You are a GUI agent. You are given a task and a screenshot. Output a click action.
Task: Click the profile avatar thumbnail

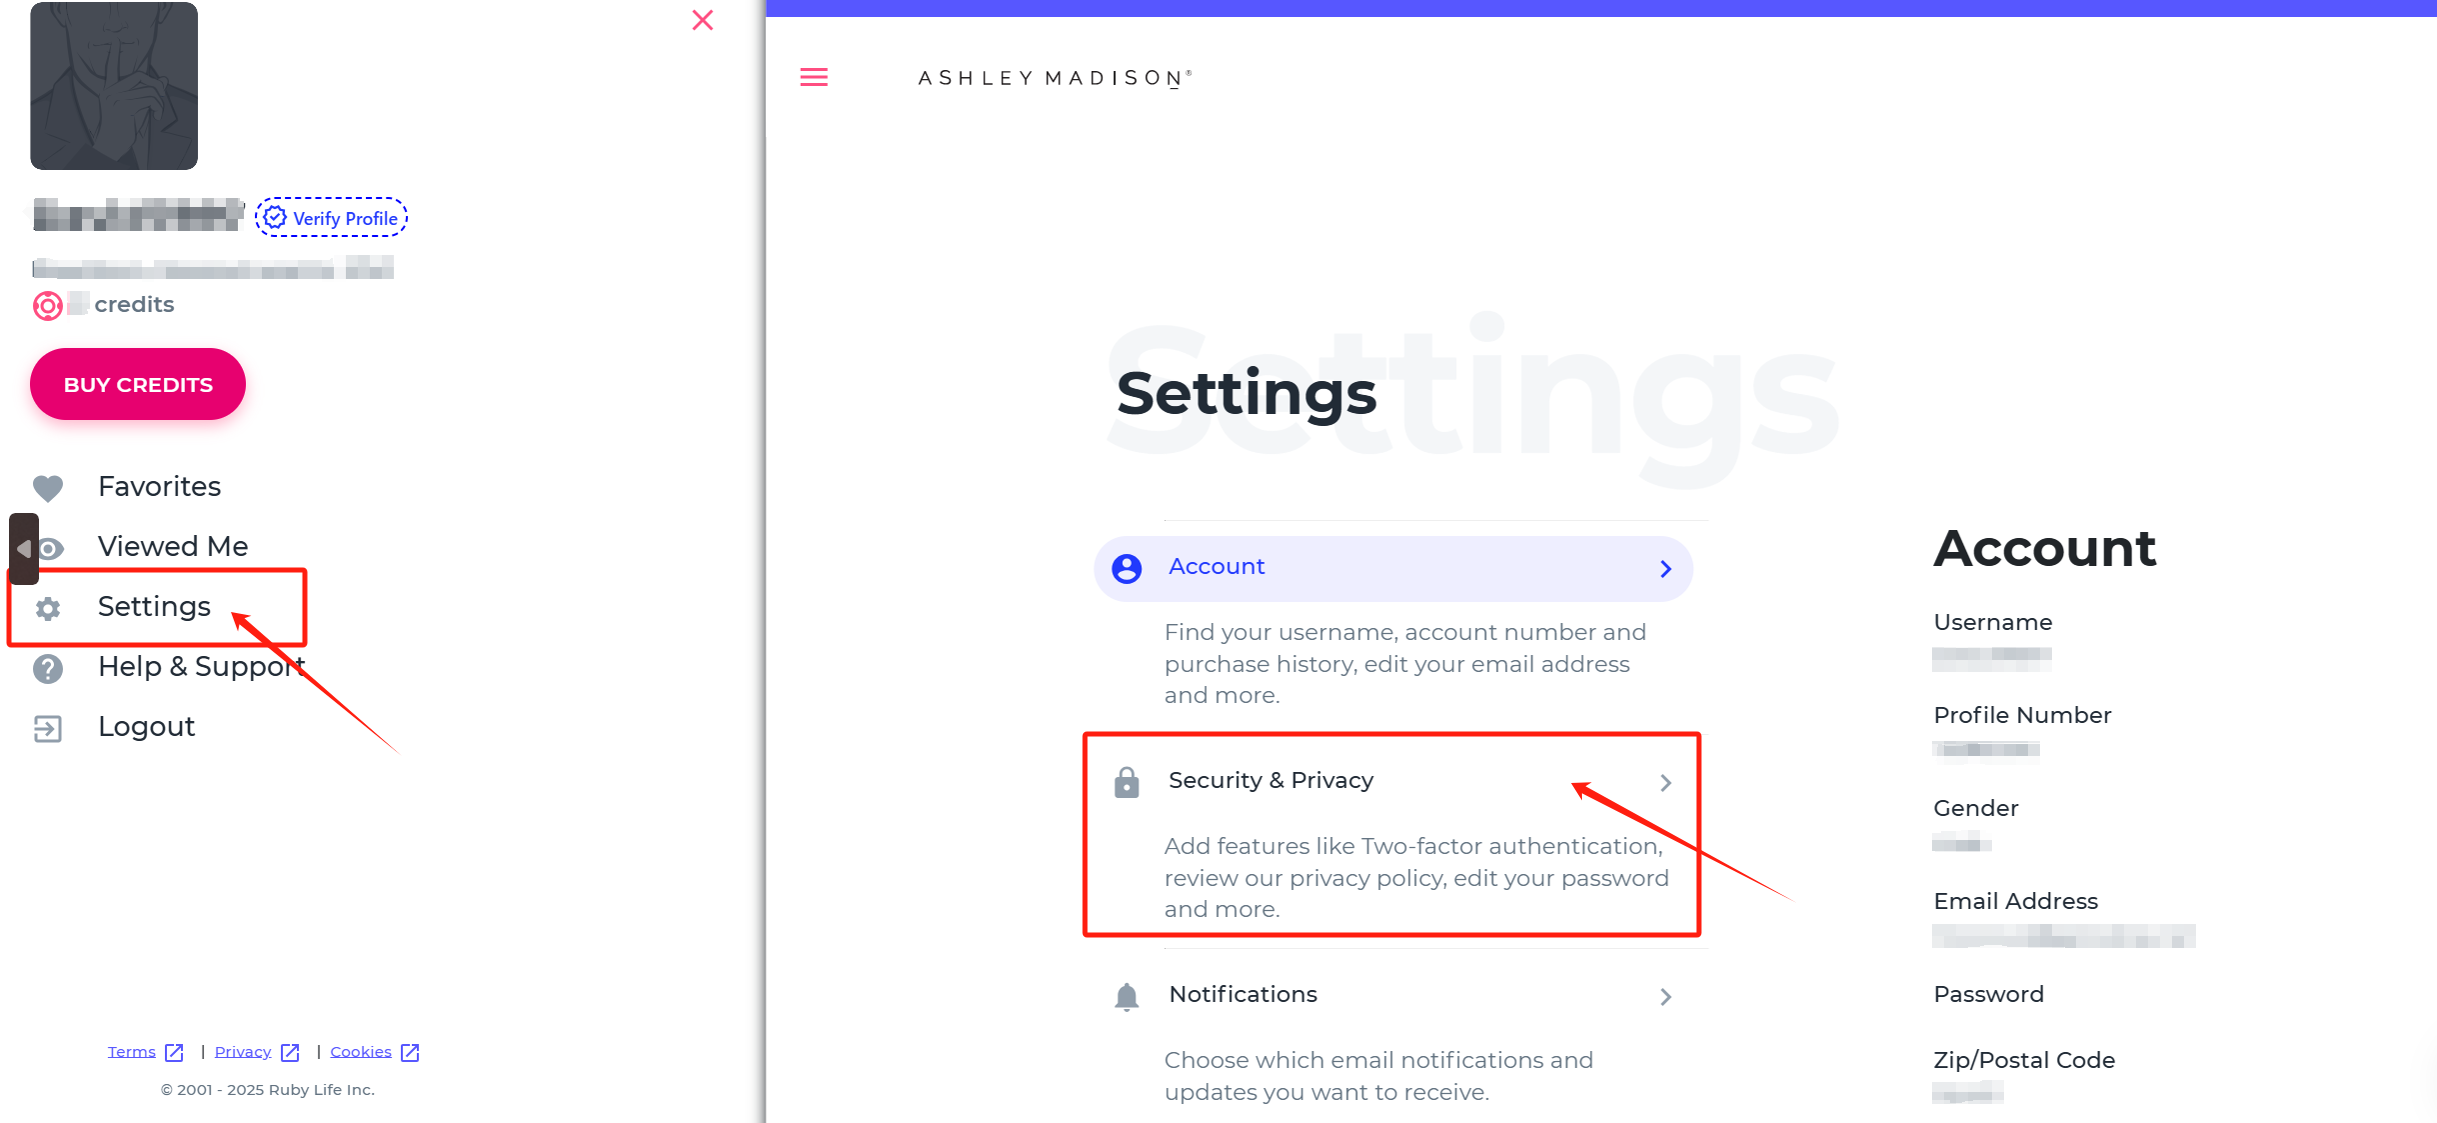(x=114, y=85)
